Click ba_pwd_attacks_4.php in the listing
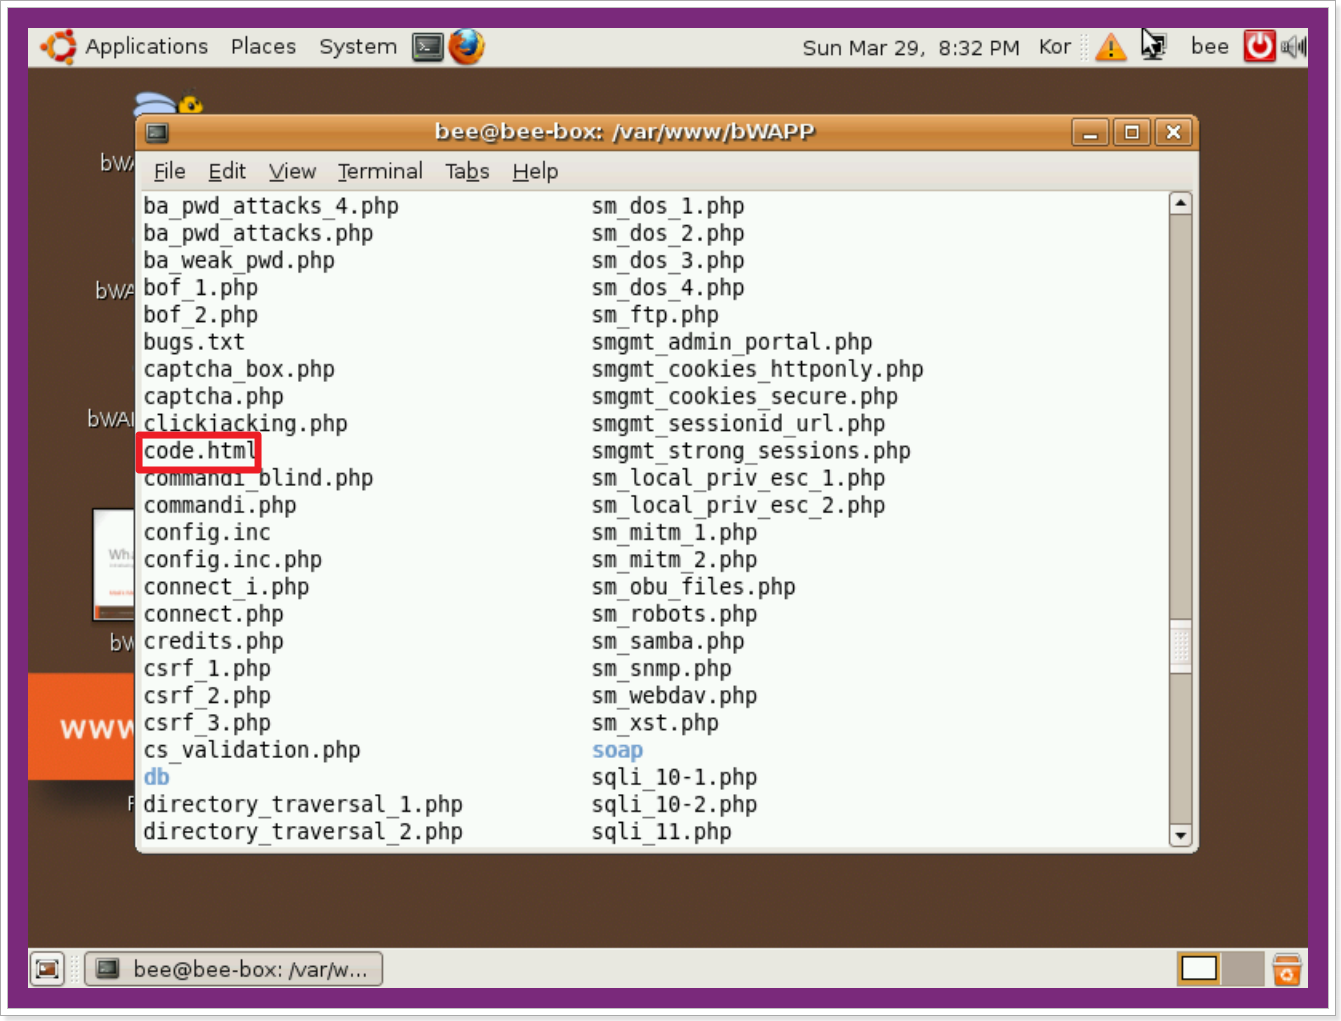1341x1021 pixels. (x=271, y=206)
